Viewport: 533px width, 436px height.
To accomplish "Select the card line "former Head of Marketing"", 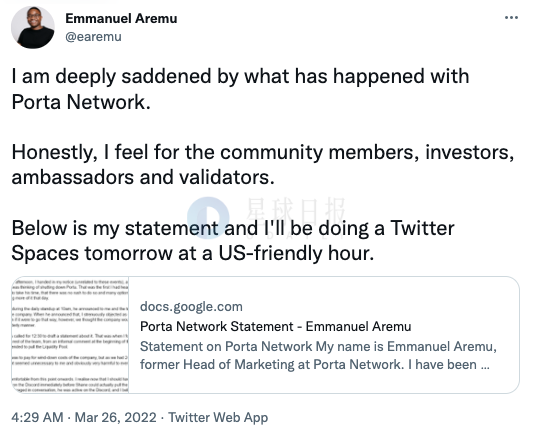I will tap(315, 364).
